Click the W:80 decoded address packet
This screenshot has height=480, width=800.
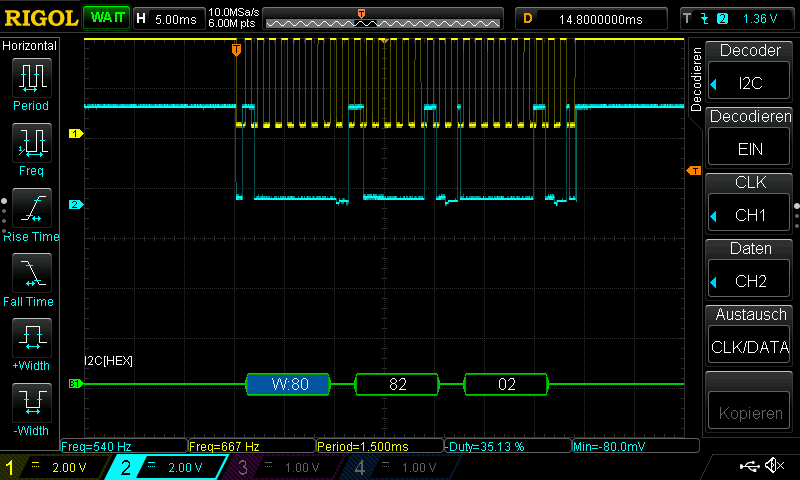(287, 384)
